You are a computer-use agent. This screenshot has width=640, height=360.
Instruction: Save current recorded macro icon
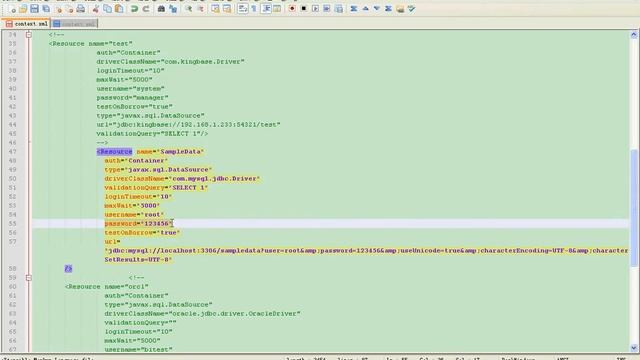click(338, 9)
